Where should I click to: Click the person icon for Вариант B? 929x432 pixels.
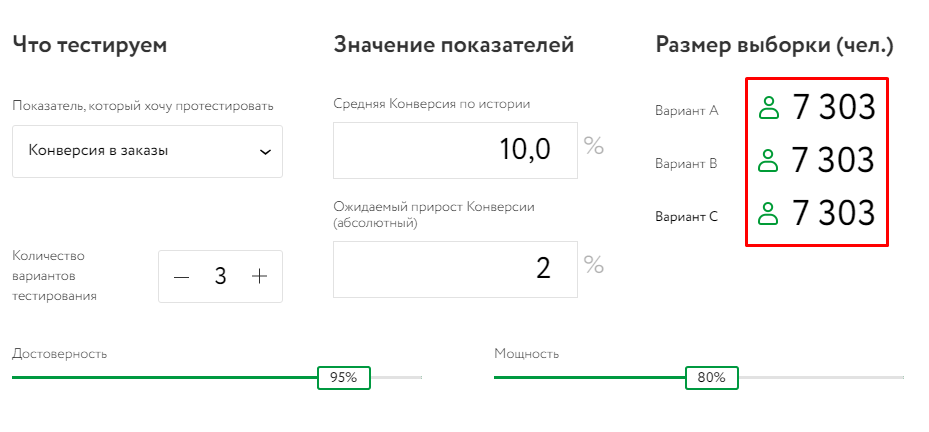[x=768, y=160]
